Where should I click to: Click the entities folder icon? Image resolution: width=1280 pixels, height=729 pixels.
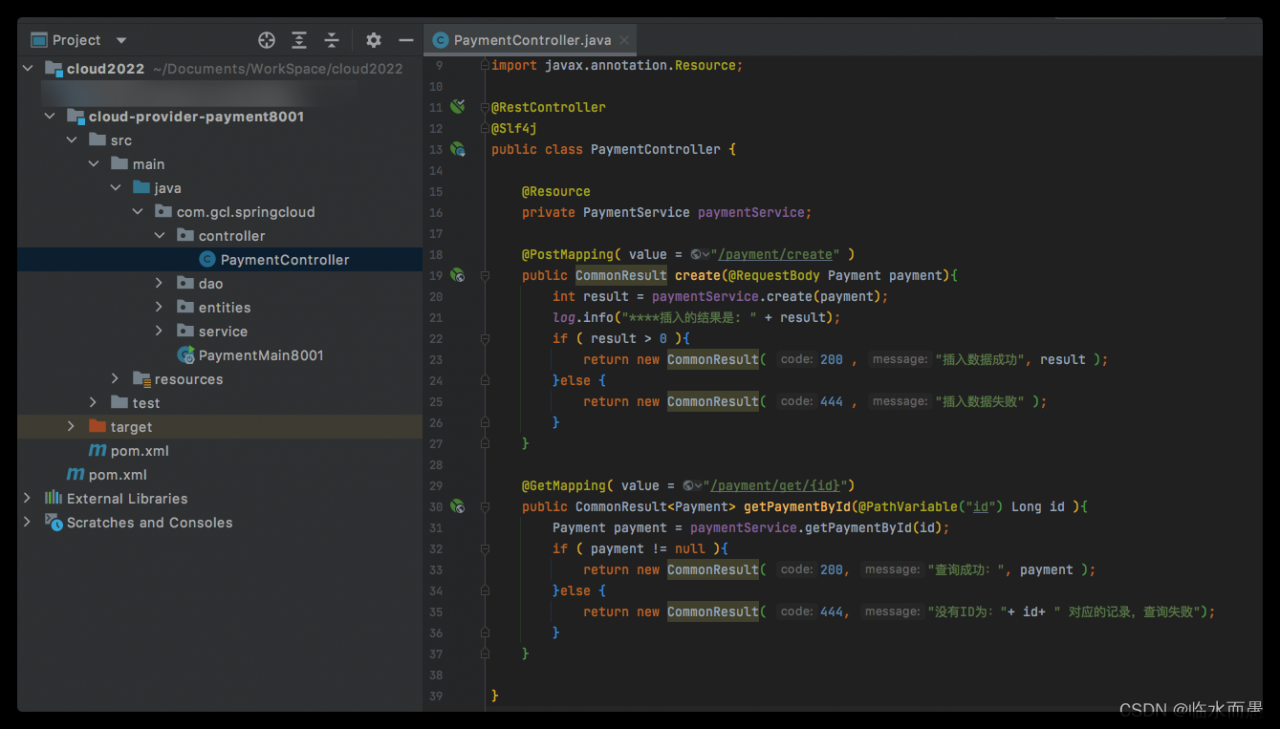coord(185,307)
